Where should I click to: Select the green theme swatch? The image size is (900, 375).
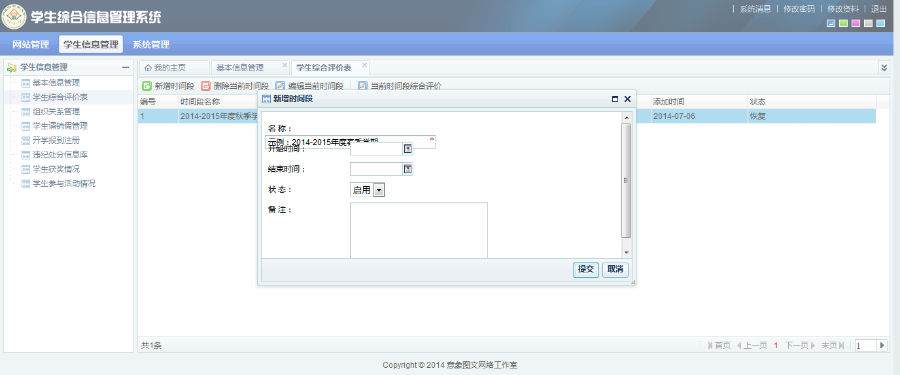[843, 23]
